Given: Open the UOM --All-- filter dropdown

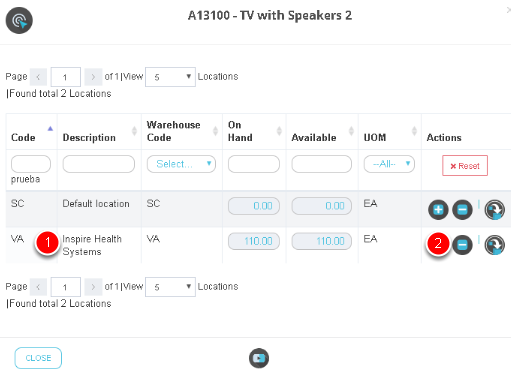Looking at the screenshot, I should [x=389, y=164].
